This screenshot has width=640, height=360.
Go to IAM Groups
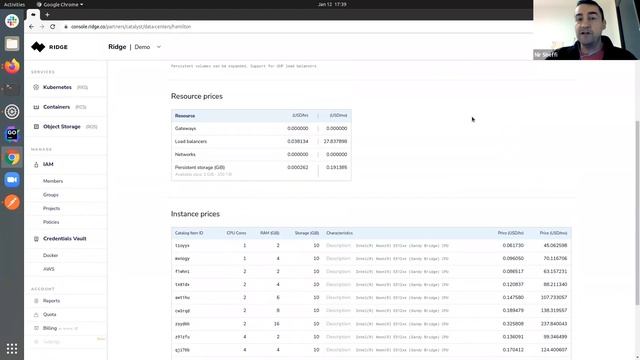tap(51, 195)
